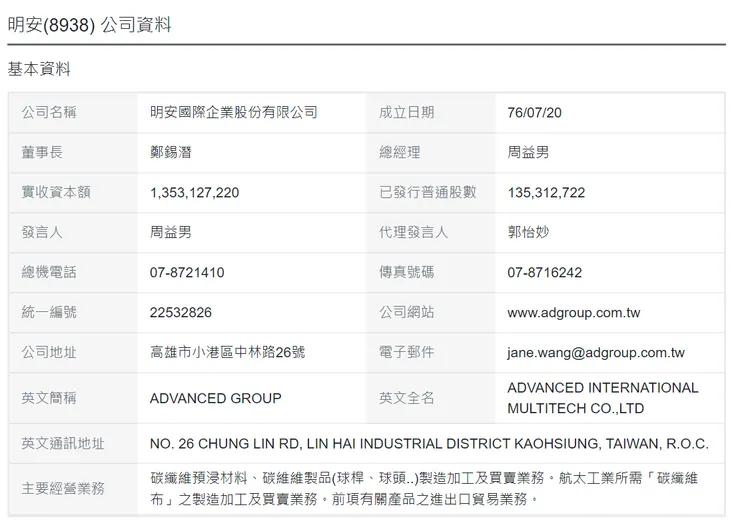Click the main phone number 07-8721410

(x=187, y=272)
